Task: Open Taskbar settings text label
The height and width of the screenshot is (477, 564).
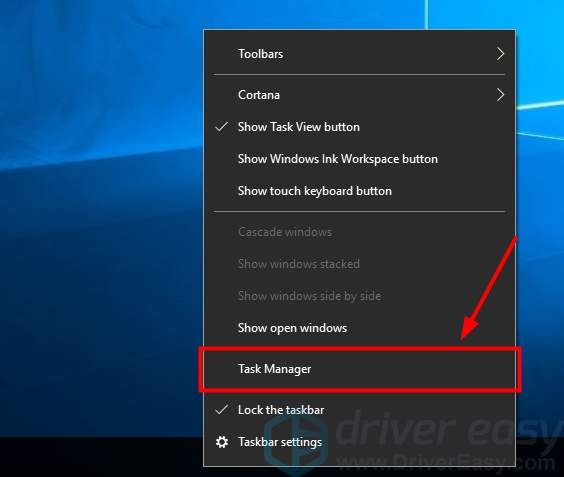Action: [280, 442]
